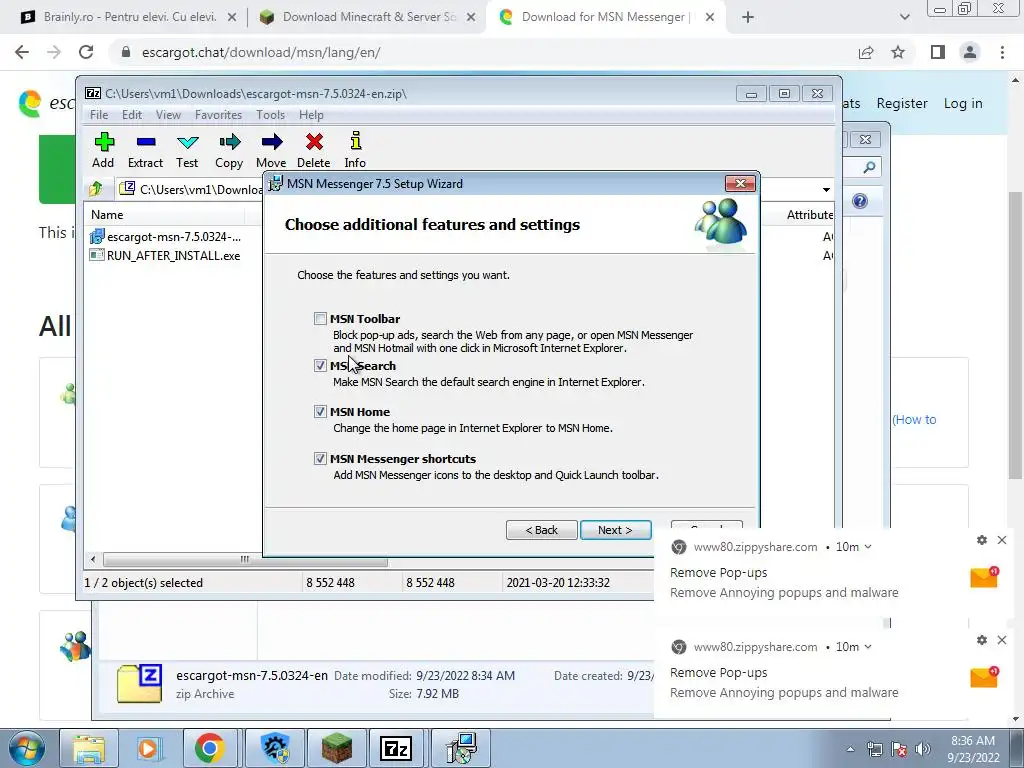The height and width of the screenshot is (768, 1024).
Task: Click the 8:36 AM taskbar clock
Action: (973, 749)
